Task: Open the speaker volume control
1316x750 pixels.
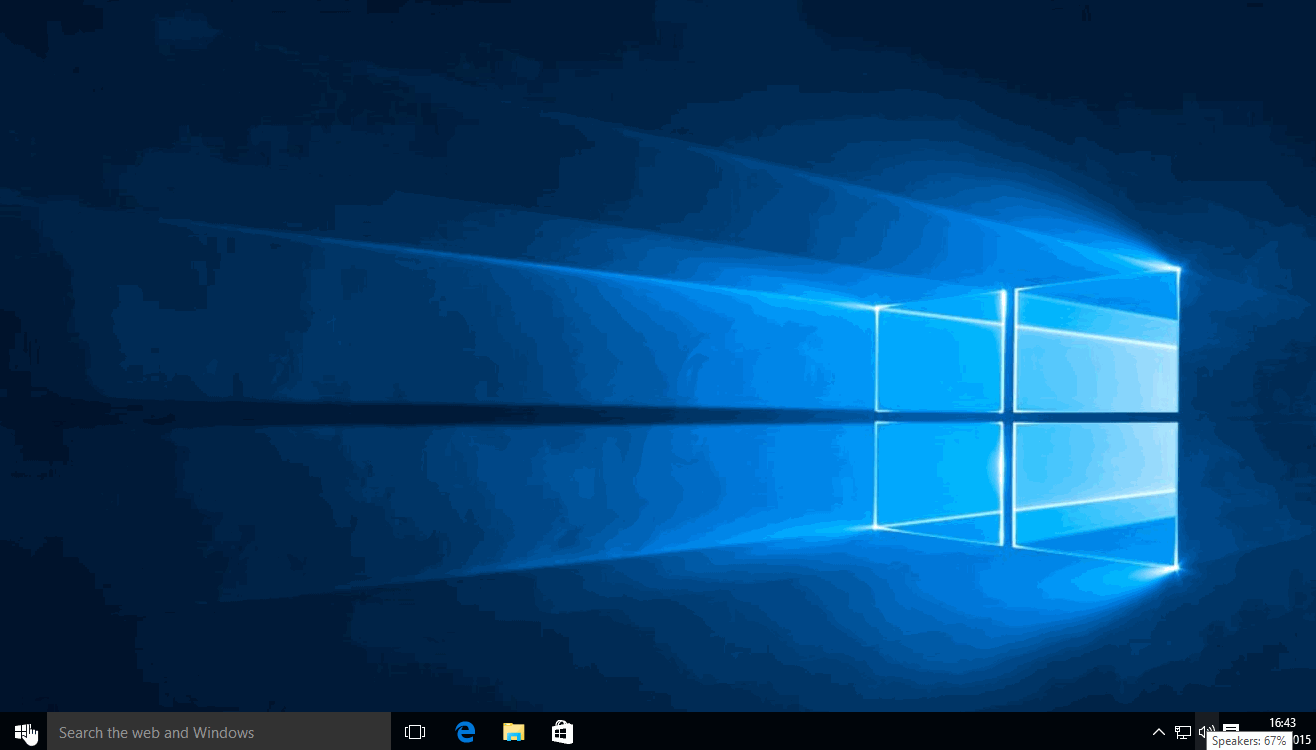Action: tap(1207, 731)
